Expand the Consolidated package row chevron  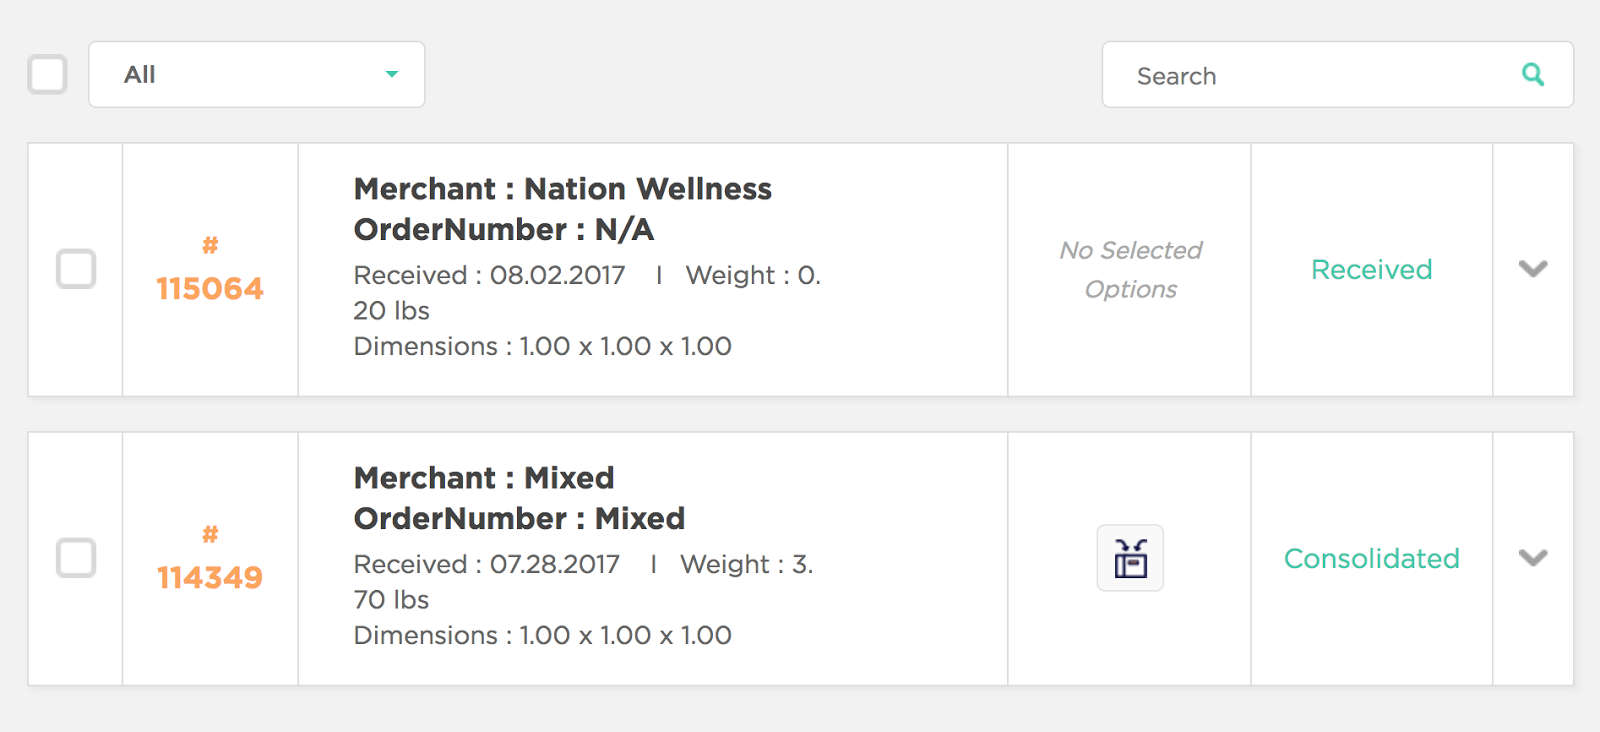pyautogui.click(x=1533, y=557)
